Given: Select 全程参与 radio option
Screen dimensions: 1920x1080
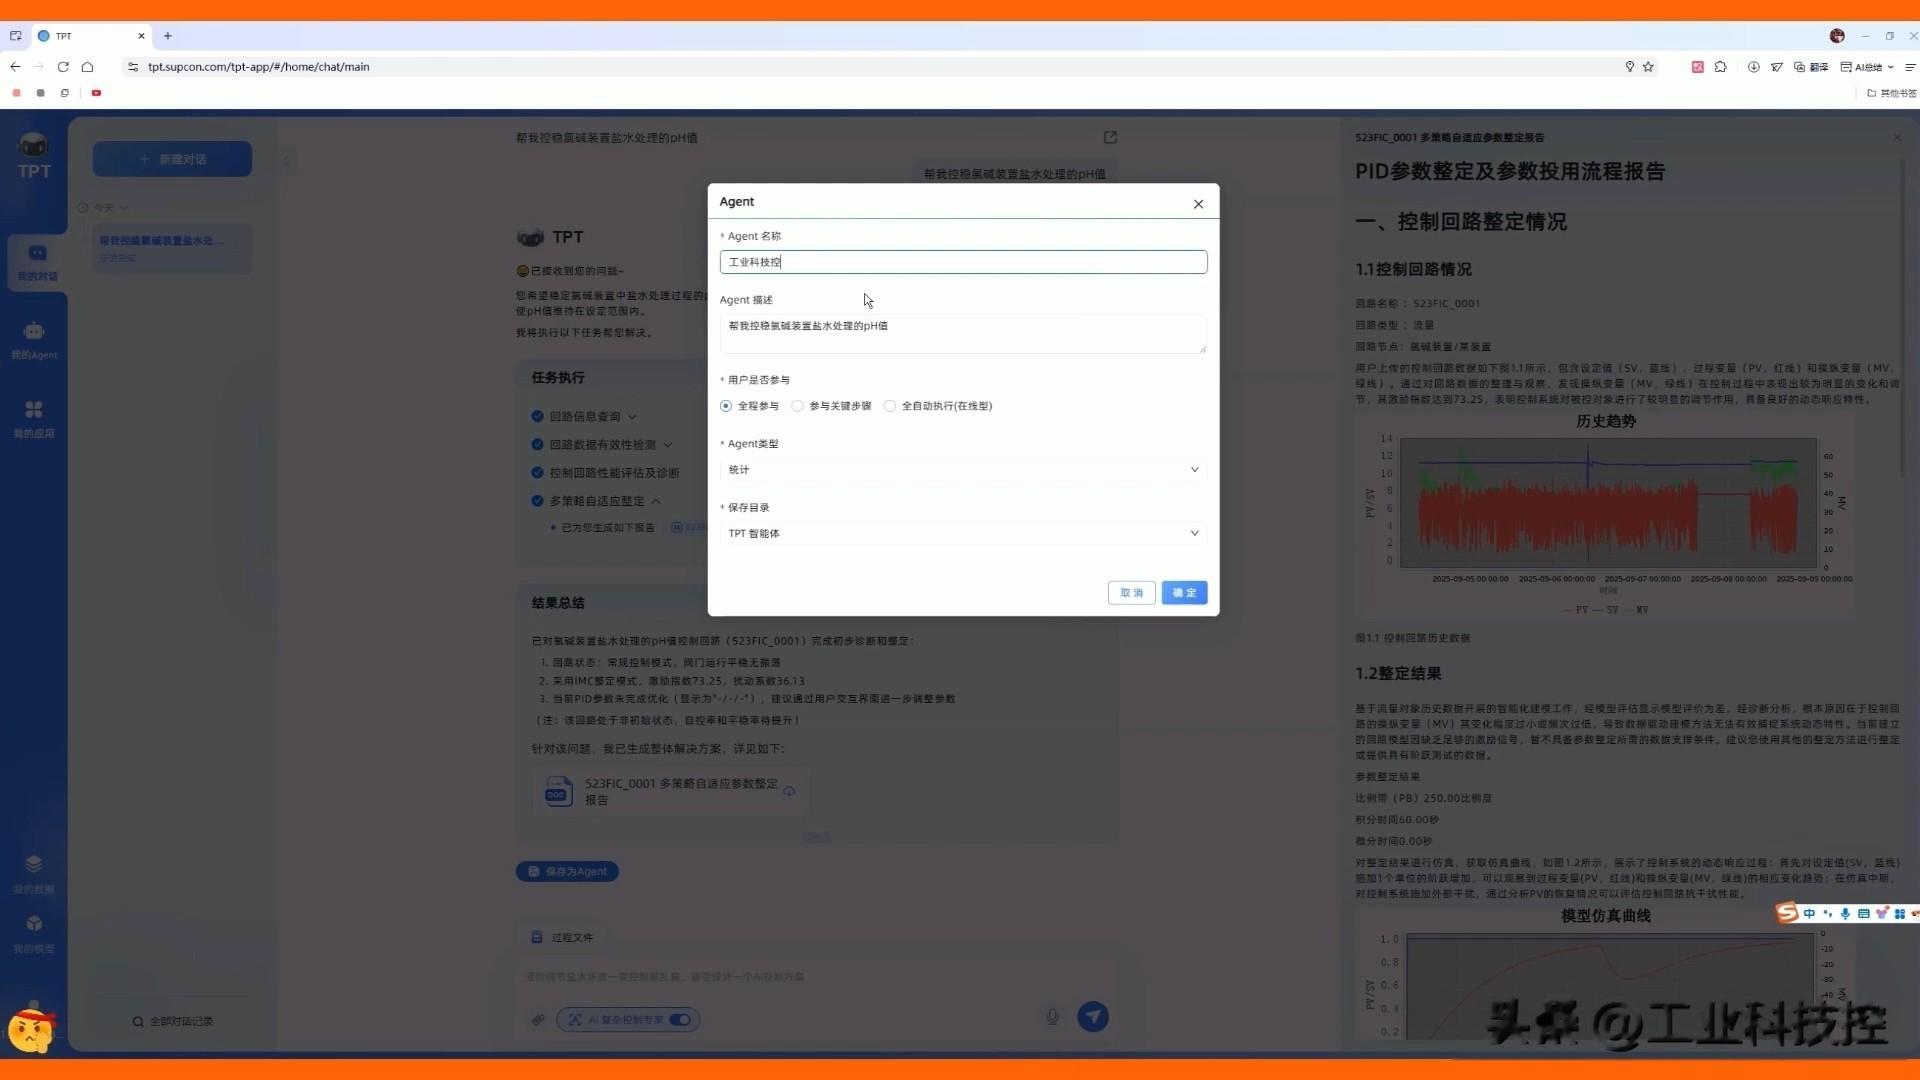Looking at the screenshot, I should pyautogui.click(x=726, y=406).
